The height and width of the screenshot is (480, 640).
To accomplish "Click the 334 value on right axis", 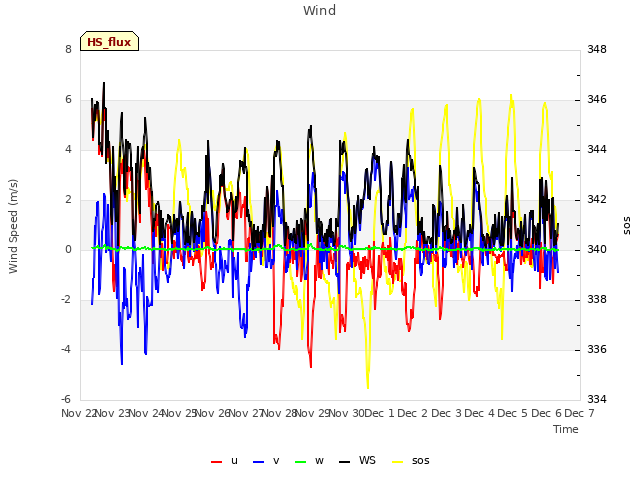I will pyautogui.click(x=597, y=399).
